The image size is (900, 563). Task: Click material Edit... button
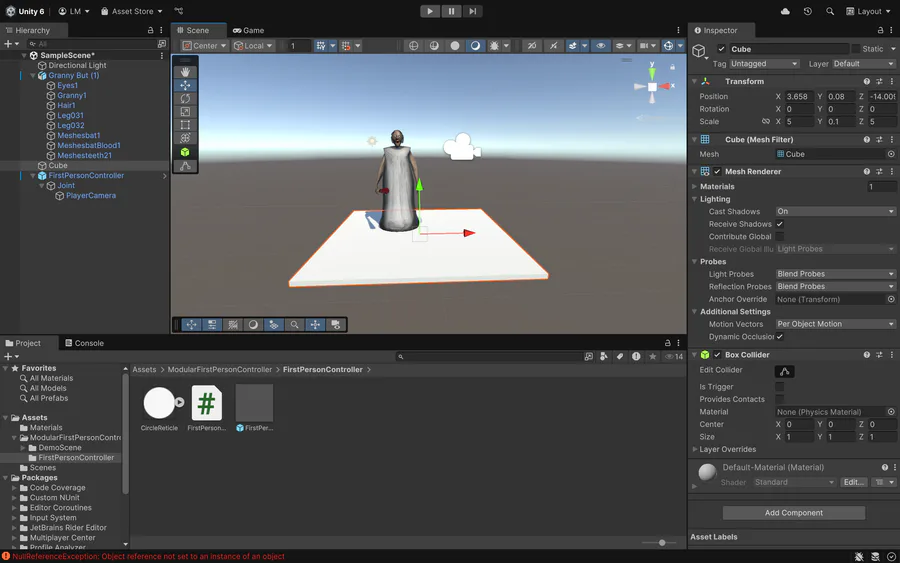pos(854,483)
